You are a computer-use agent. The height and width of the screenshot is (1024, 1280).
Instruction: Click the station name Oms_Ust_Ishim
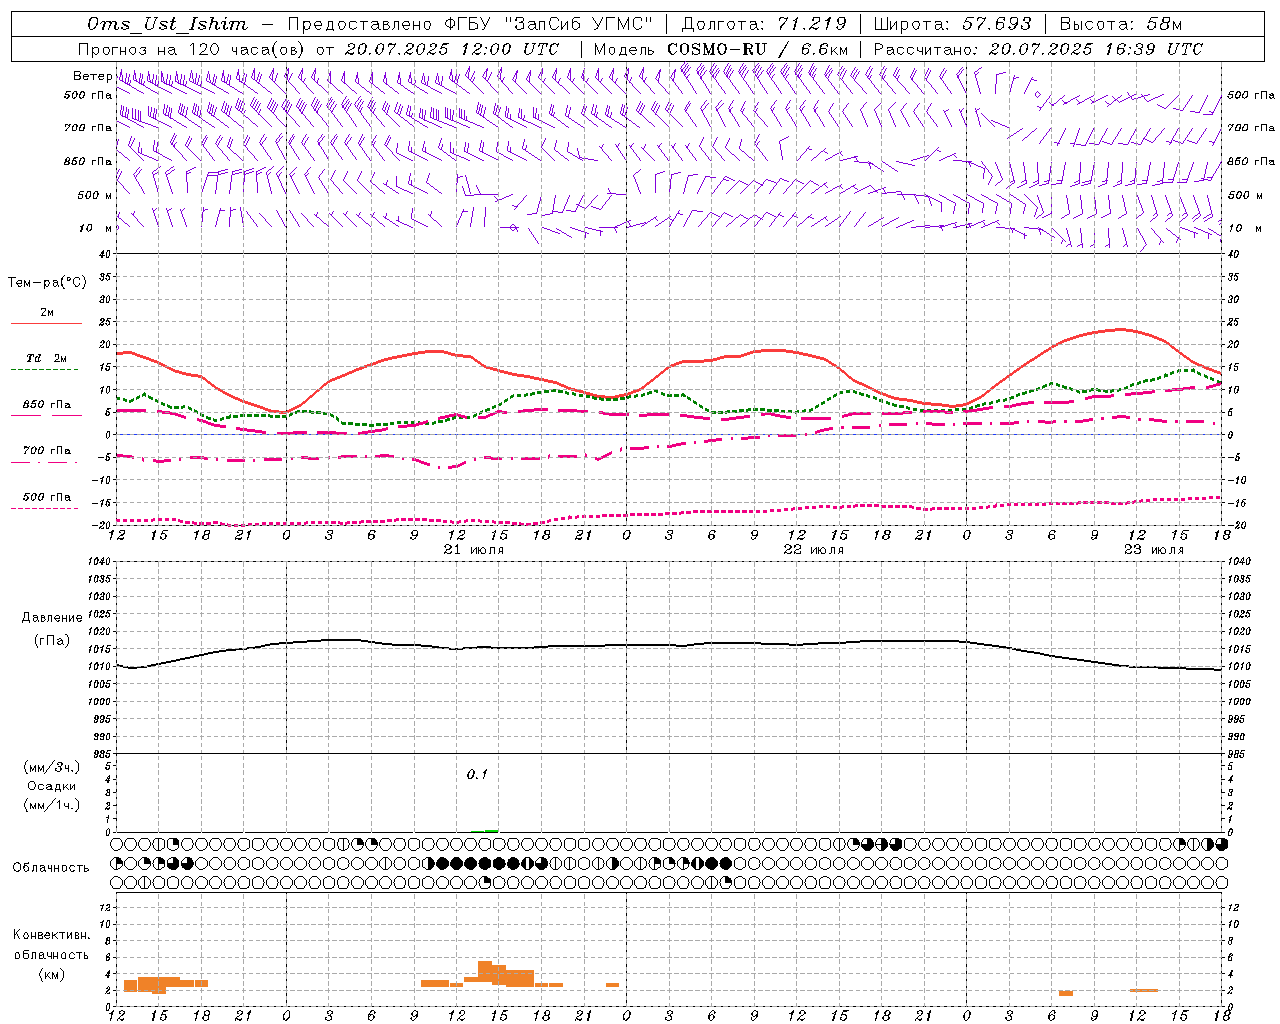167,24
